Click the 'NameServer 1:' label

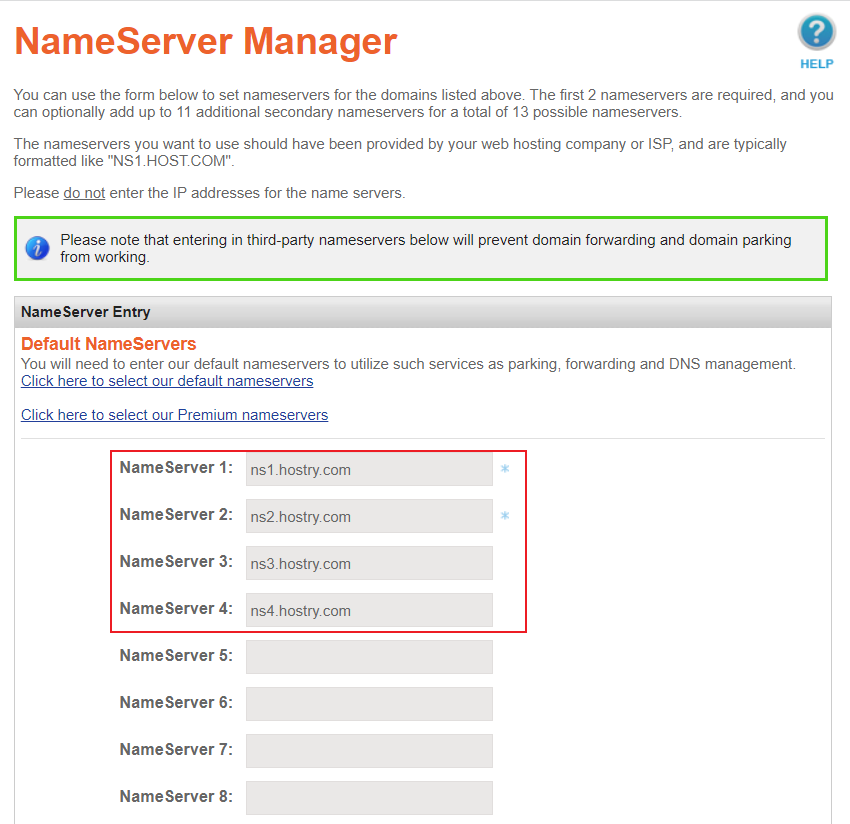pos(176,467)
